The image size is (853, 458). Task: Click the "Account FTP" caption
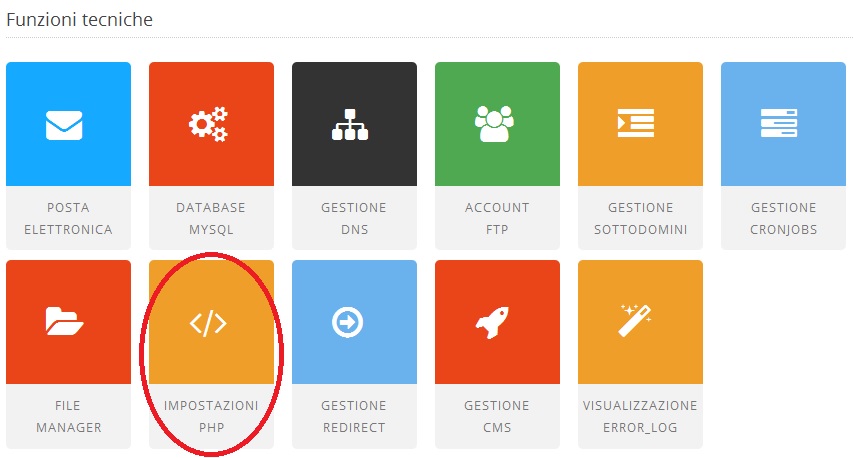[x=497, y=218]
